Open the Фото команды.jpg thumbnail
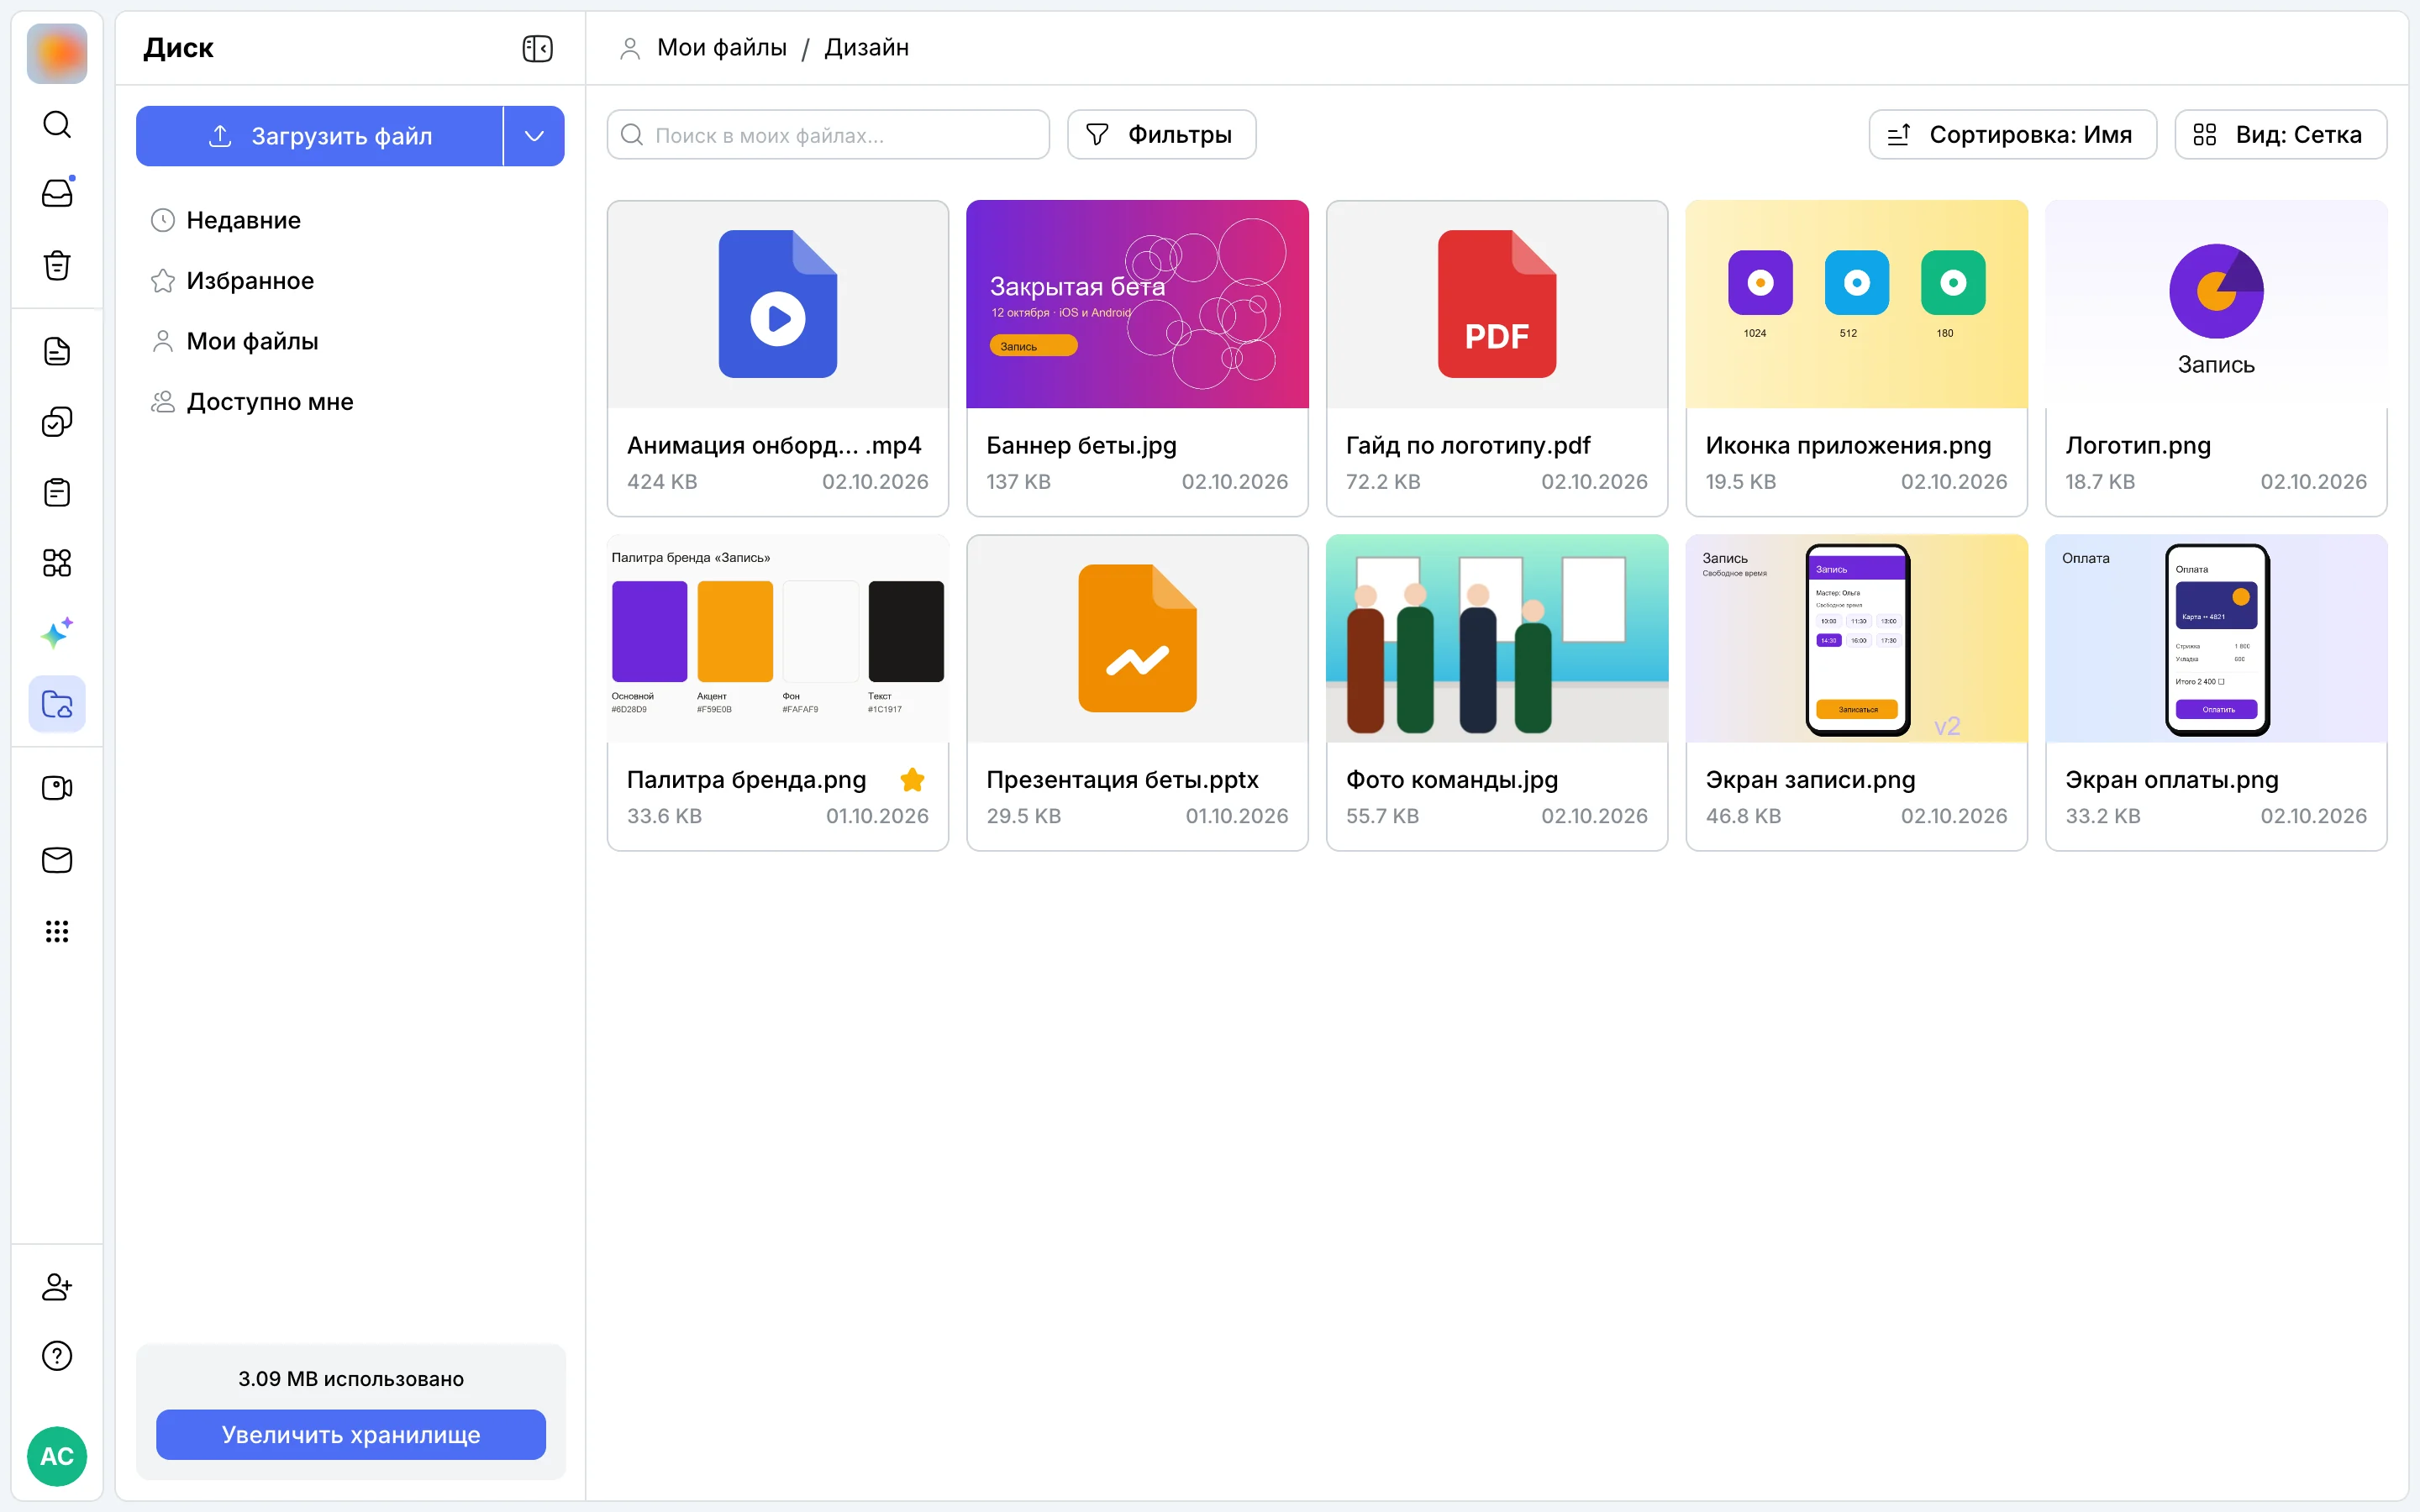The image size is (2420, 1512). pos(1497,638)
